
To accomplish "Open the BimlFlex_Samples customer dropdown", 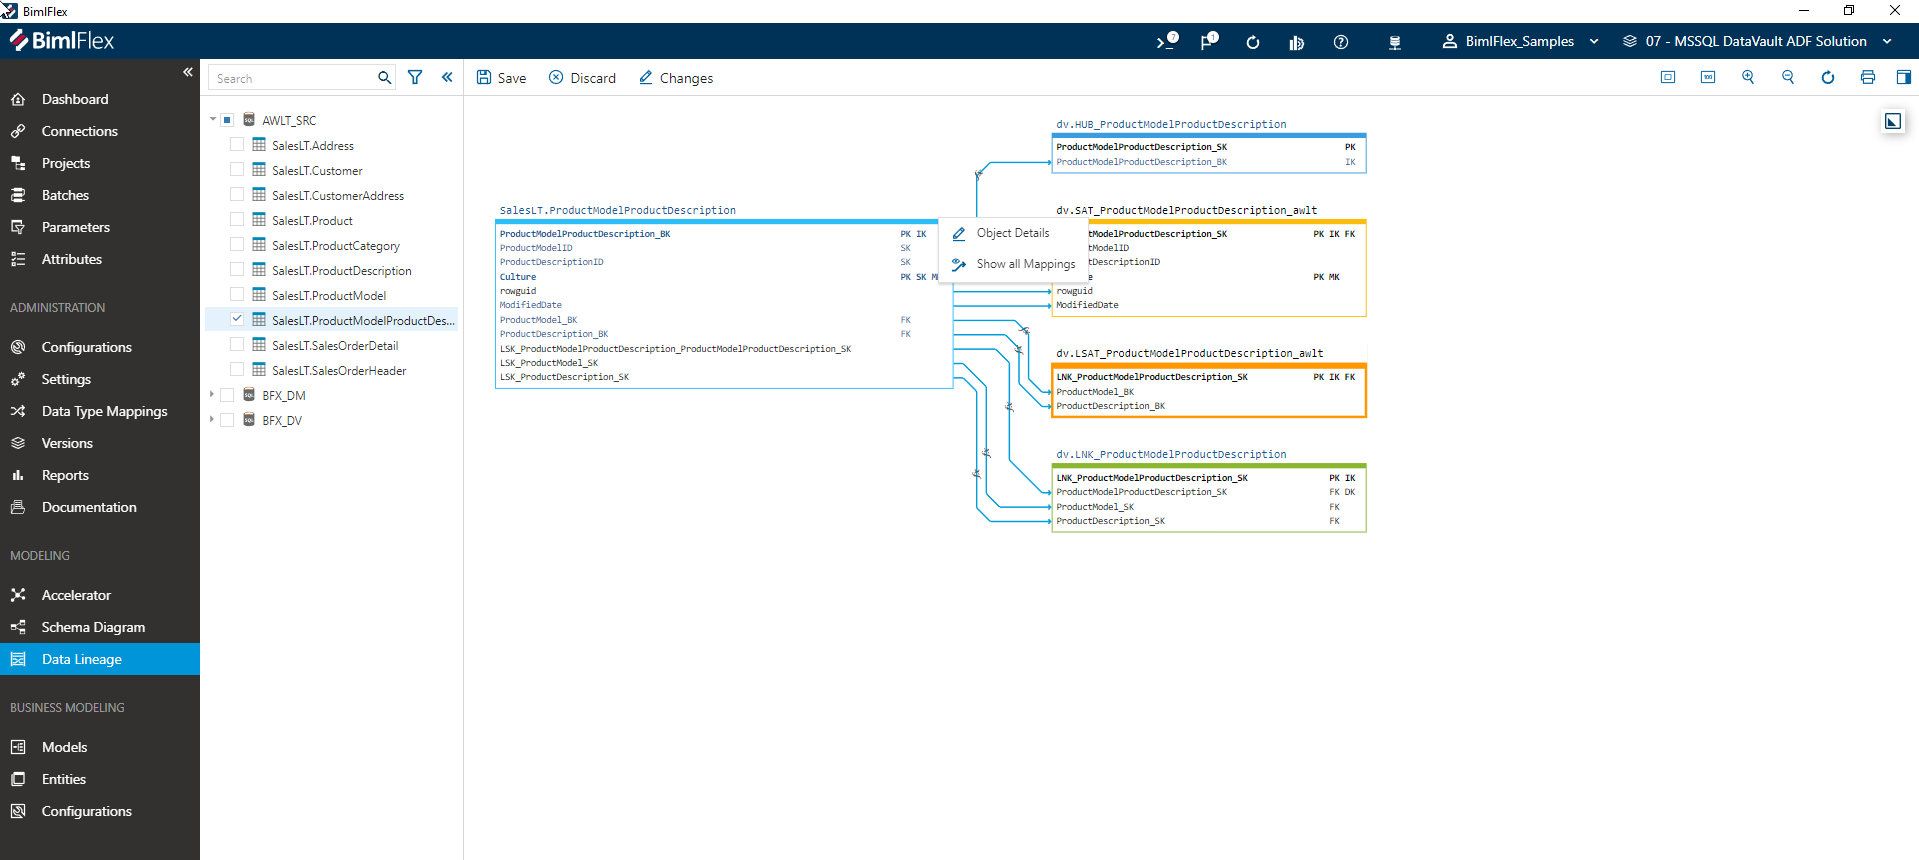I will click(1520, 41).
